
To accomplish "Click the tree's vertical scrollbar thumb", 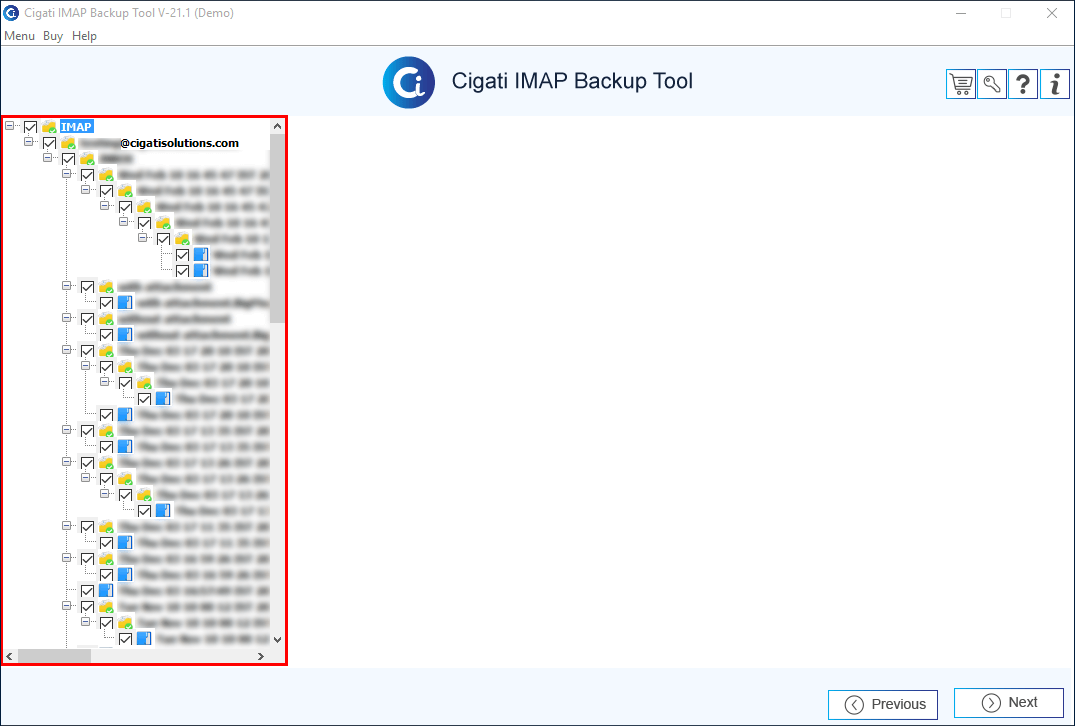I will 277,228.
